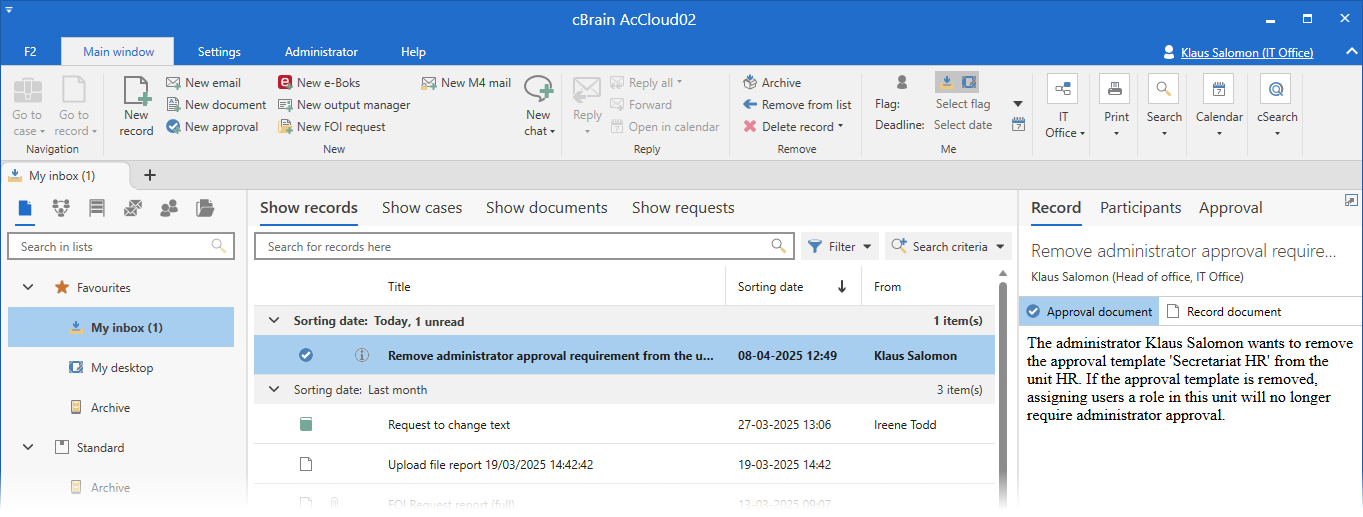1363x517 pixels.
Task: Select the Show cases tab
Action: [x=422, y=208]
